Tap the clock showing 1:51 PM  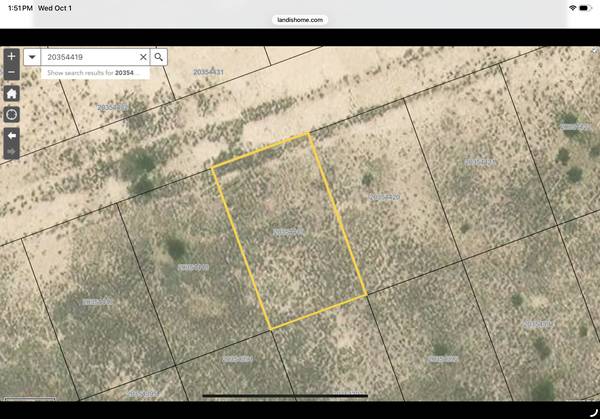(17, 7)
